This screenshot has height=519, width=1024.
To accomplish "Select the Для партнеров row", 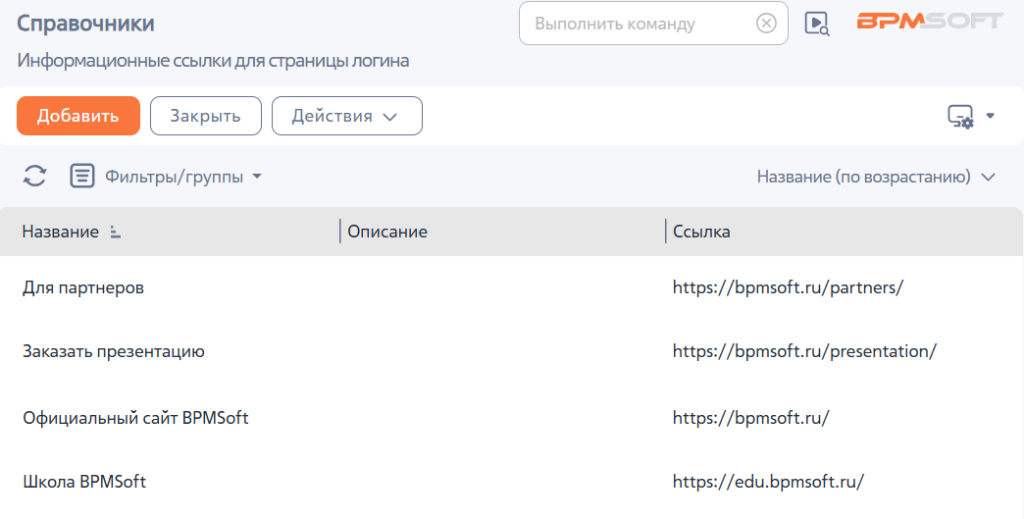I will (x=511, y=287).
